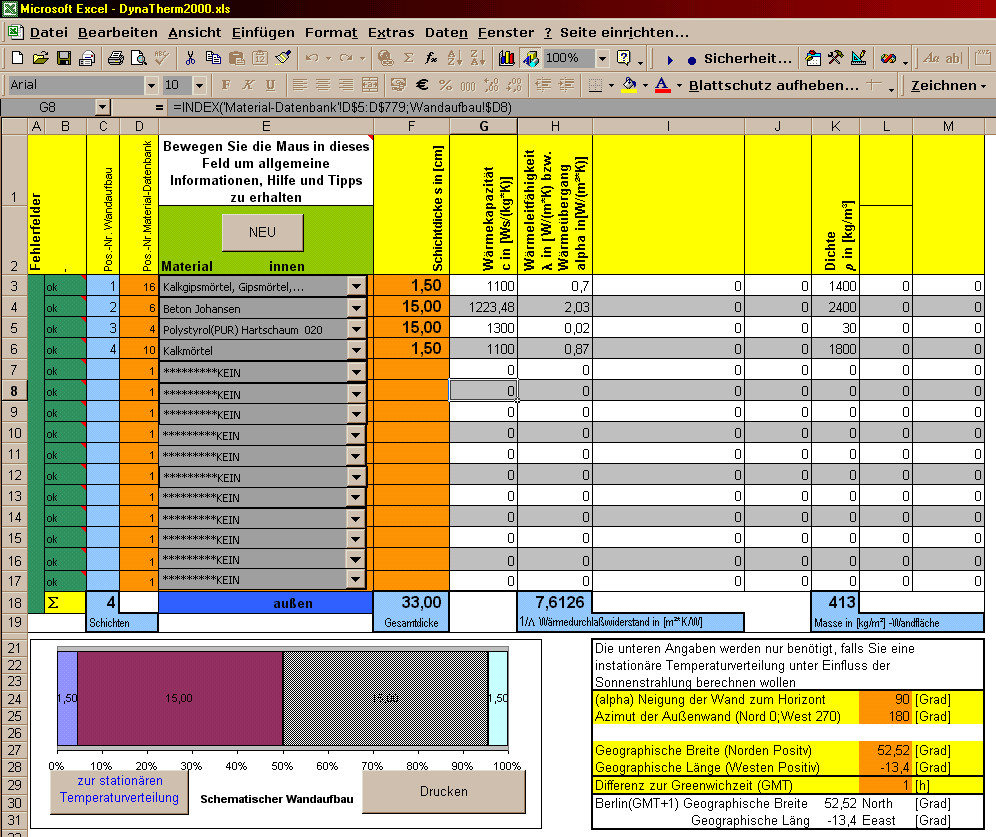996x837 pixels.
Task: Toggle Italic formatting with the K button
Action: [248, 85]
